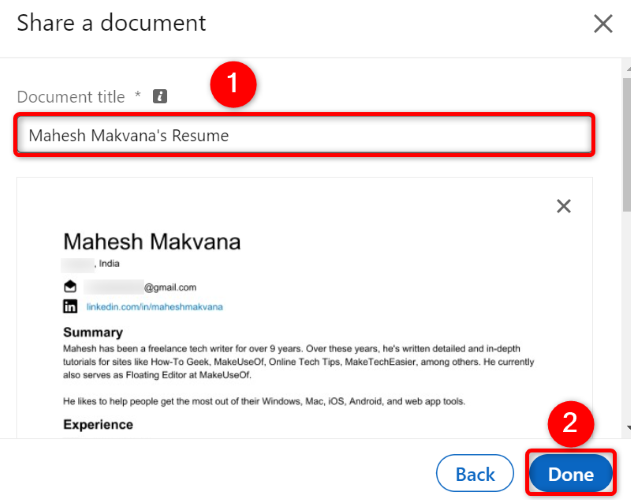
Task: Click the Document title info icon
Action: point(160,96)
